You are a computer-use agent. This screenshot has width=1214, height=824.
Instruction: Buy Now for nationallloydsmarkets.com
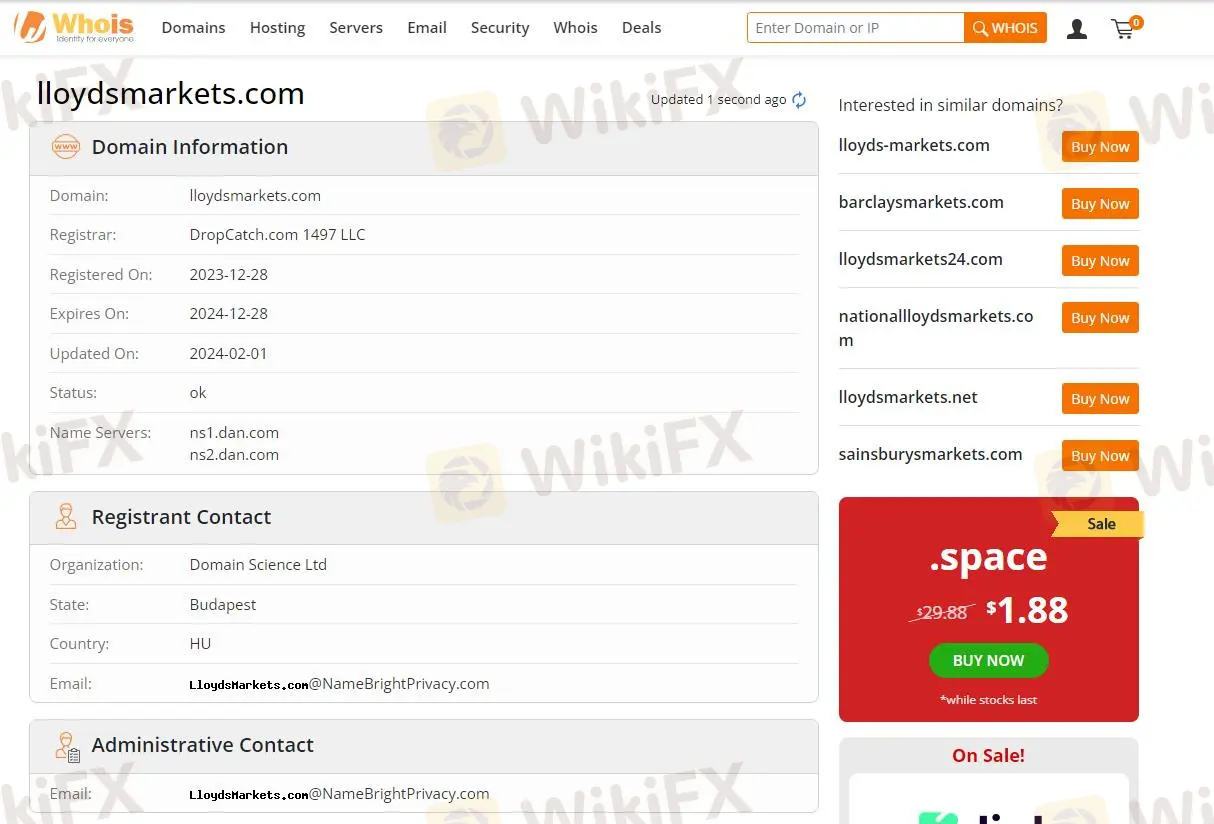[x=1100, y=318]
